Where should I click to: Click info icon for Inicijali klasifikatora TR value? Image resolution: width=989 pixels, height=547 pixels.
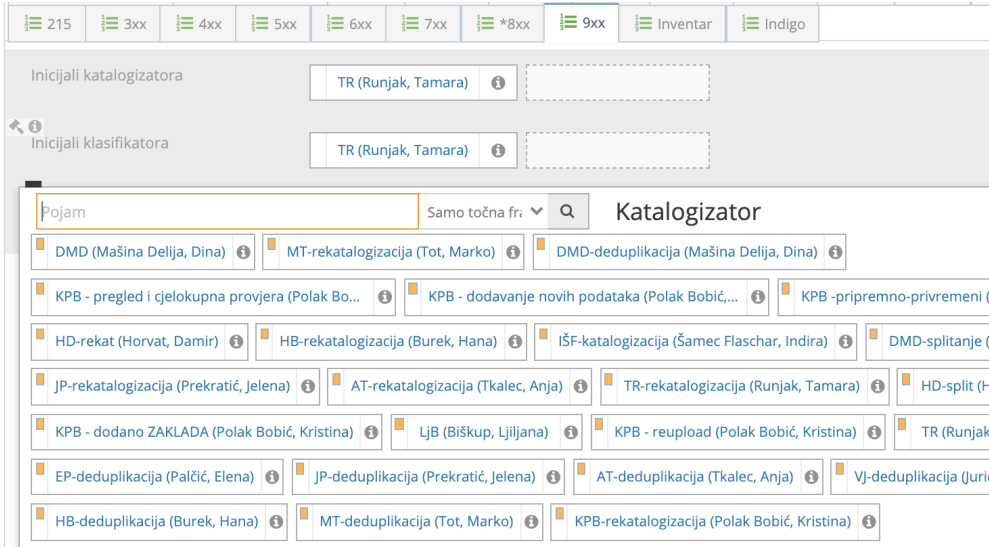click(x=498, y=150)
